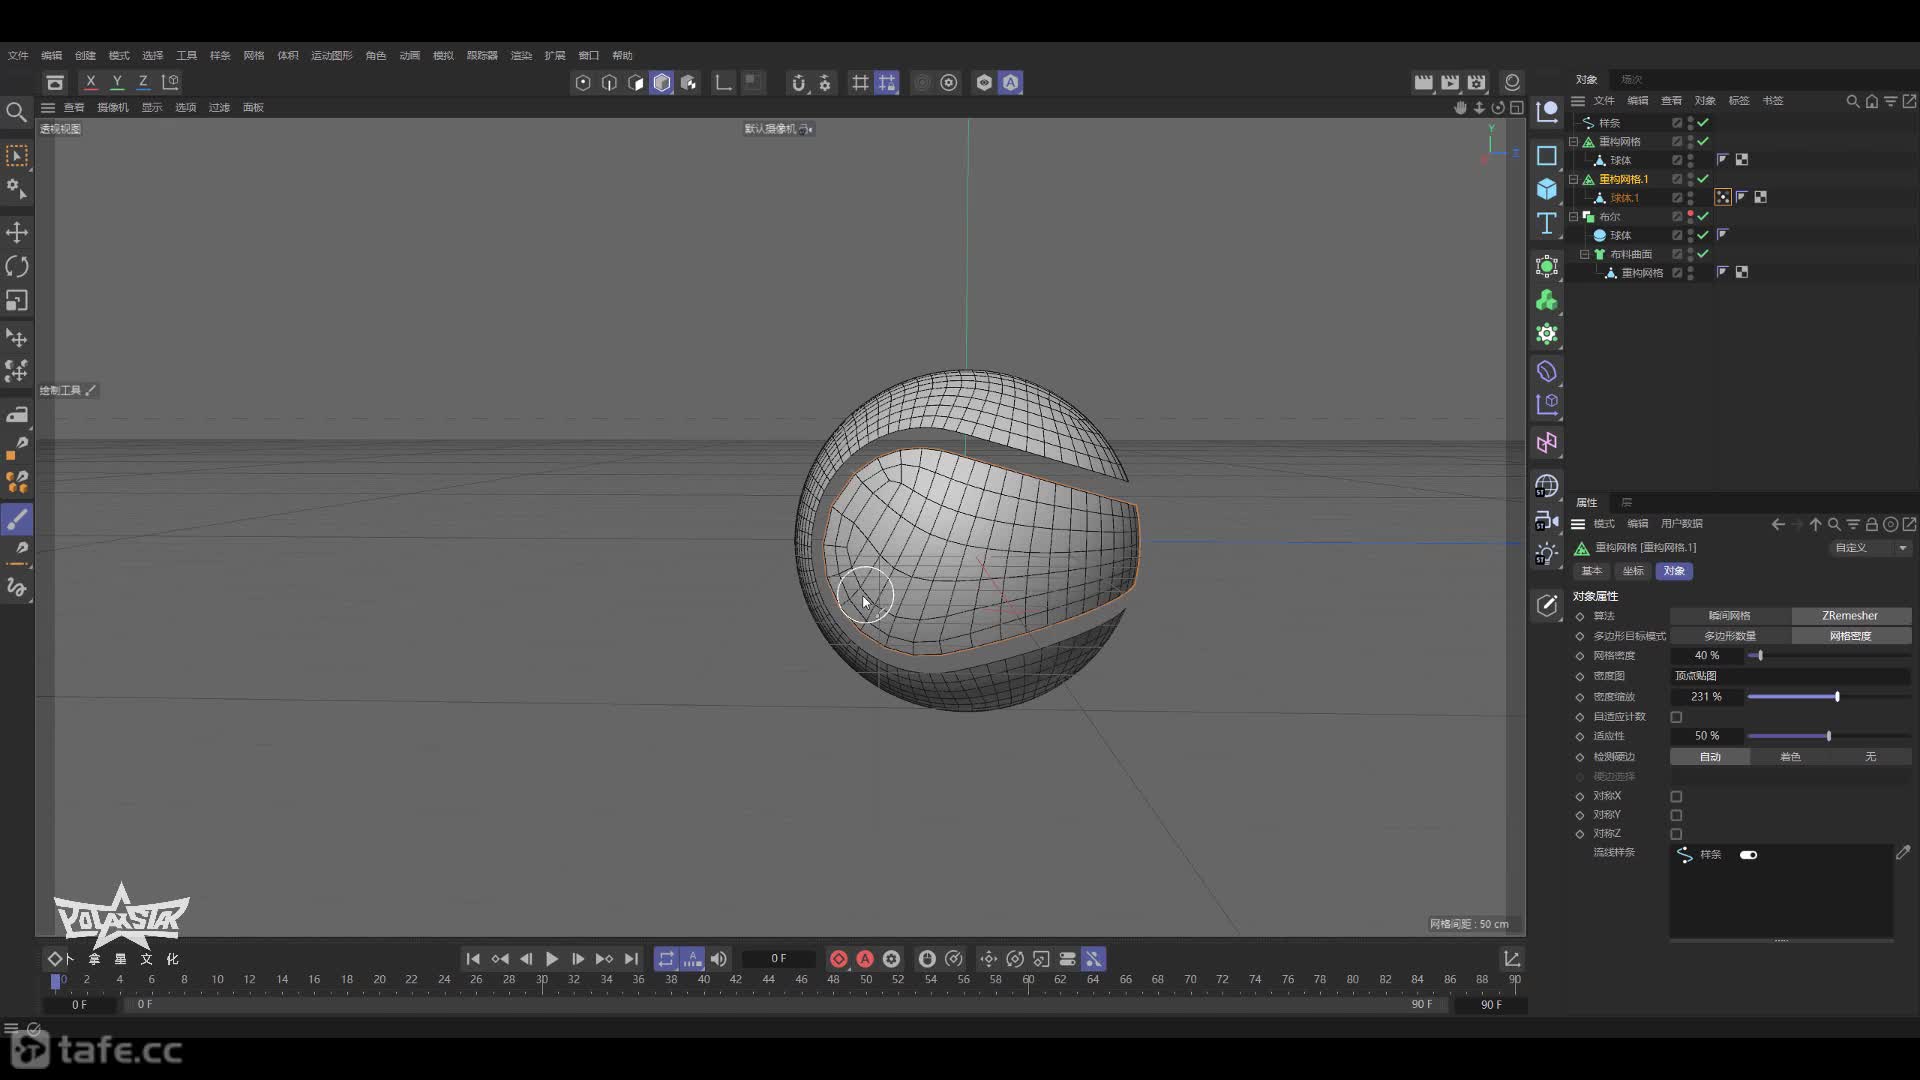Click the globe scene icon in right palette
This screenshot has height=1080, width=1920.
(x=1547, y=486)
